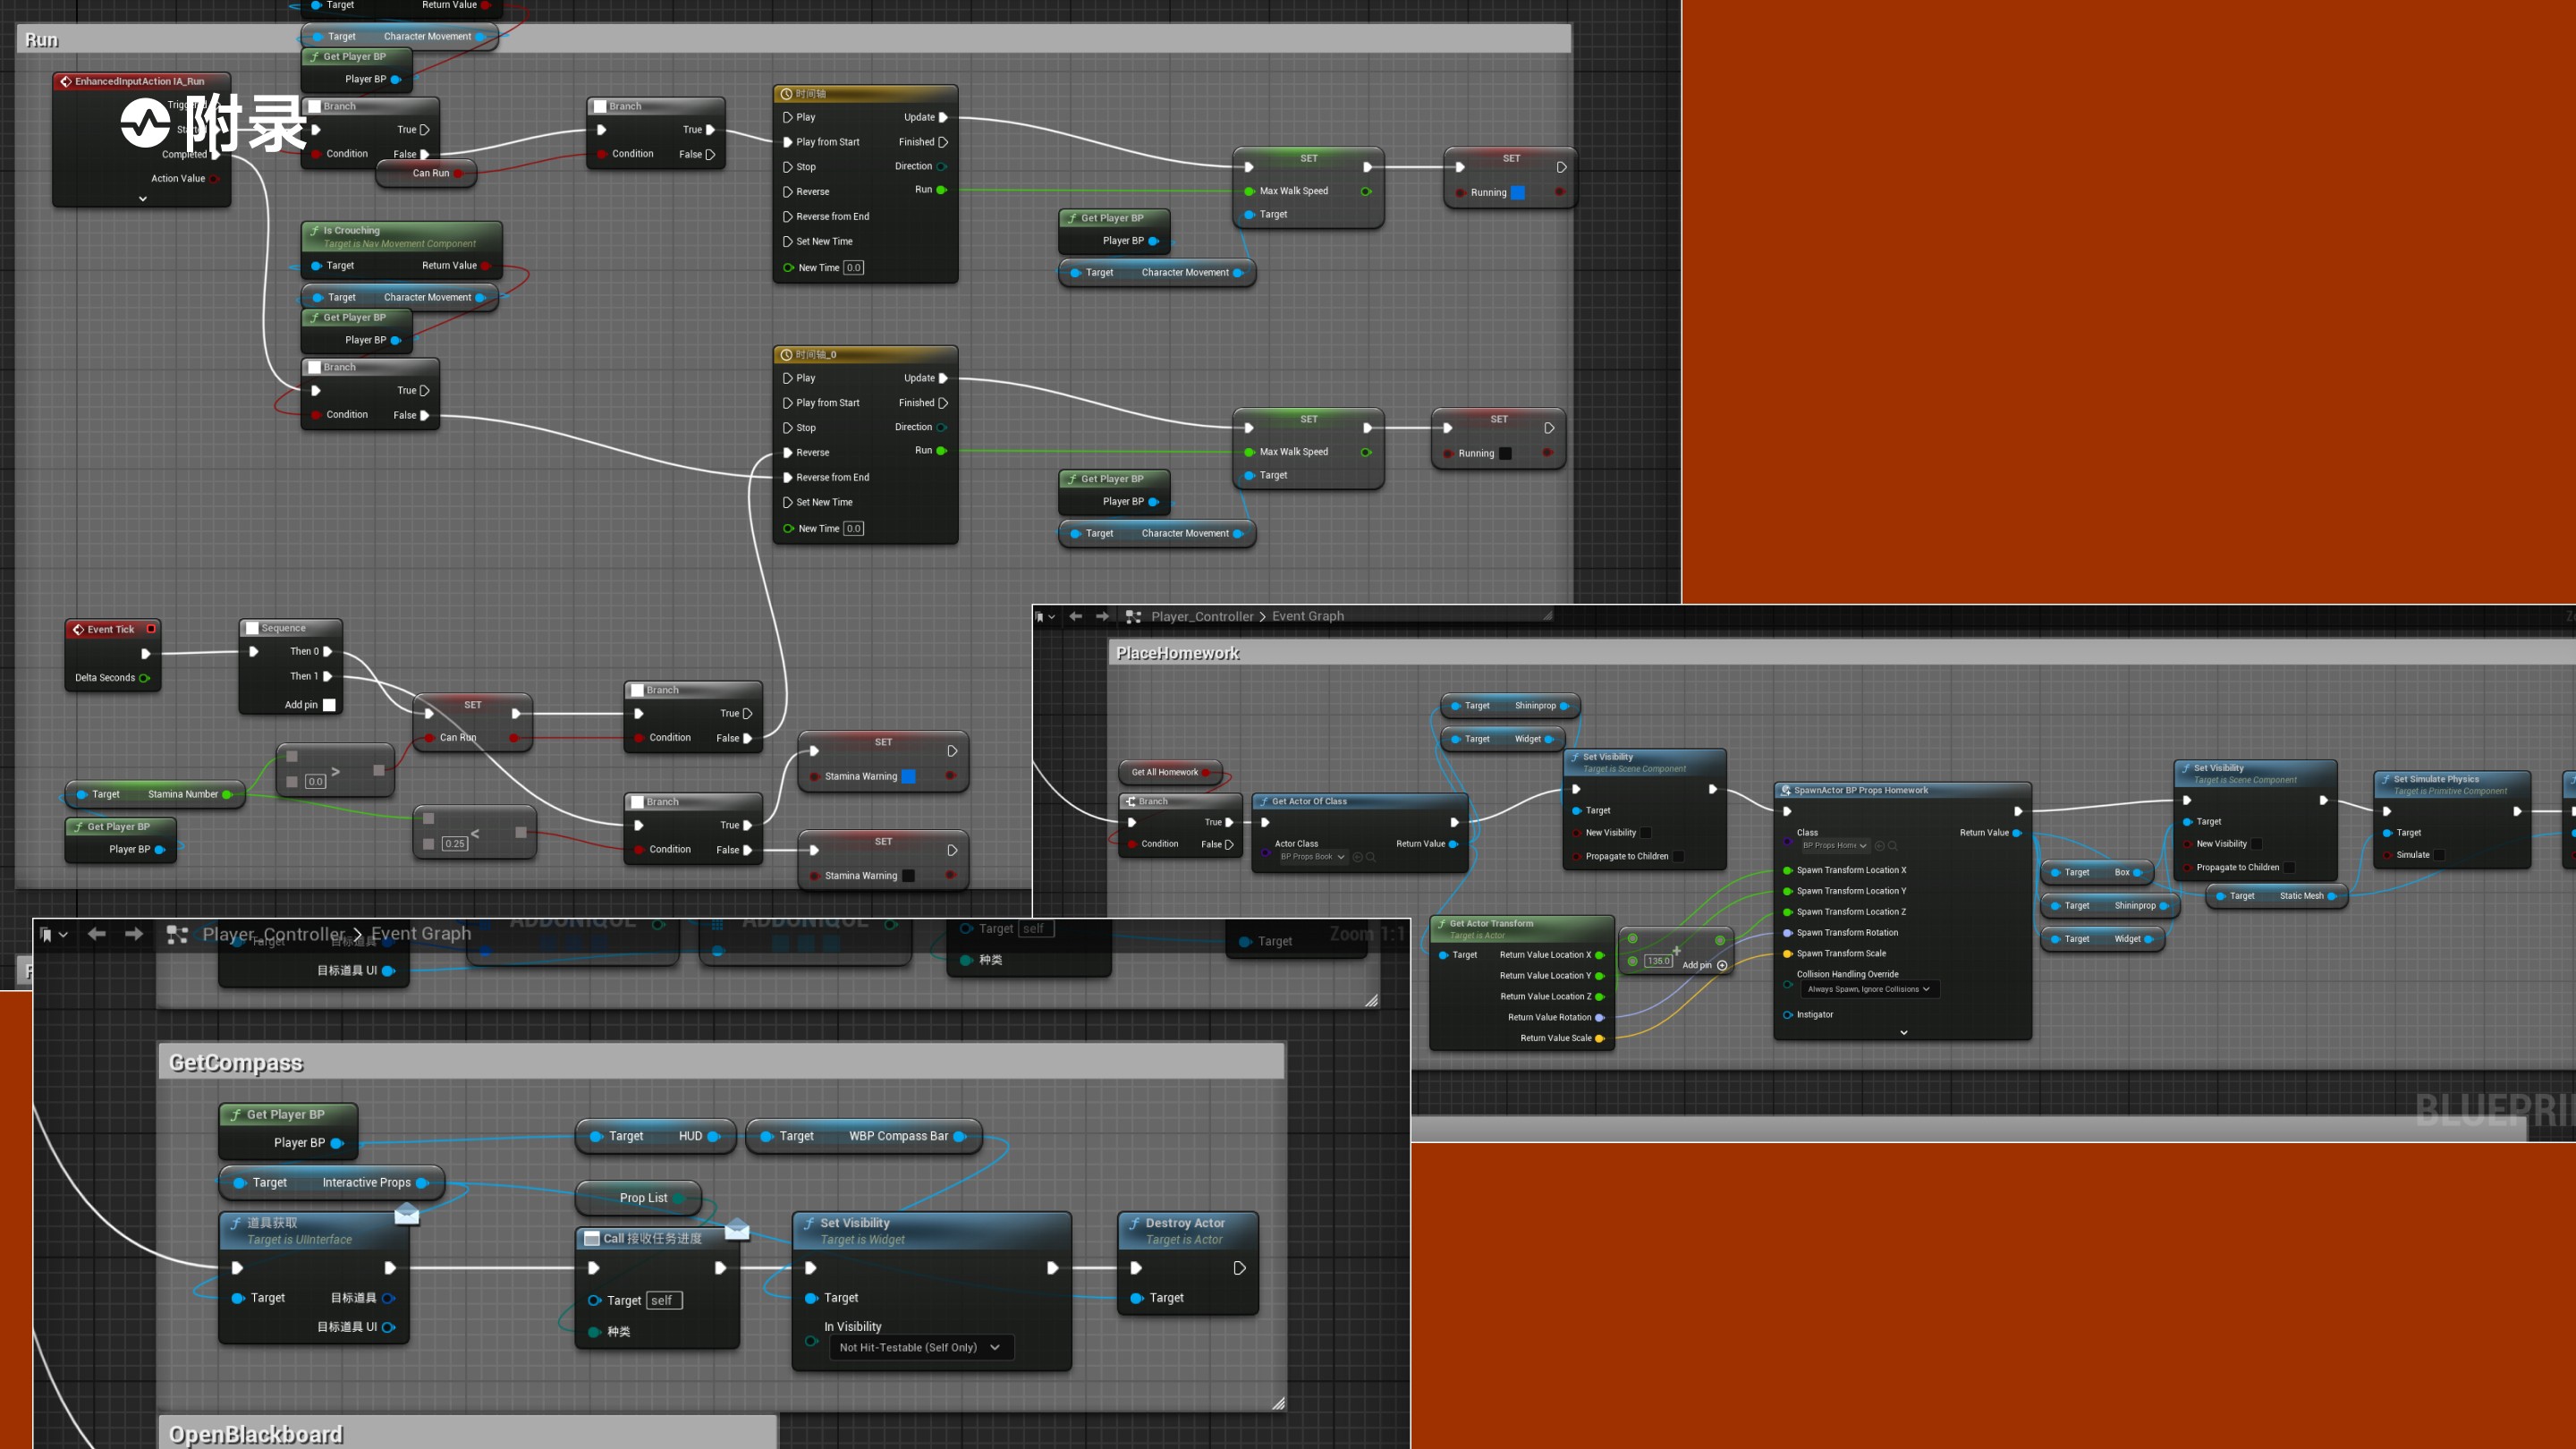Click self field on Call 接收任务进度 node

664,1300
